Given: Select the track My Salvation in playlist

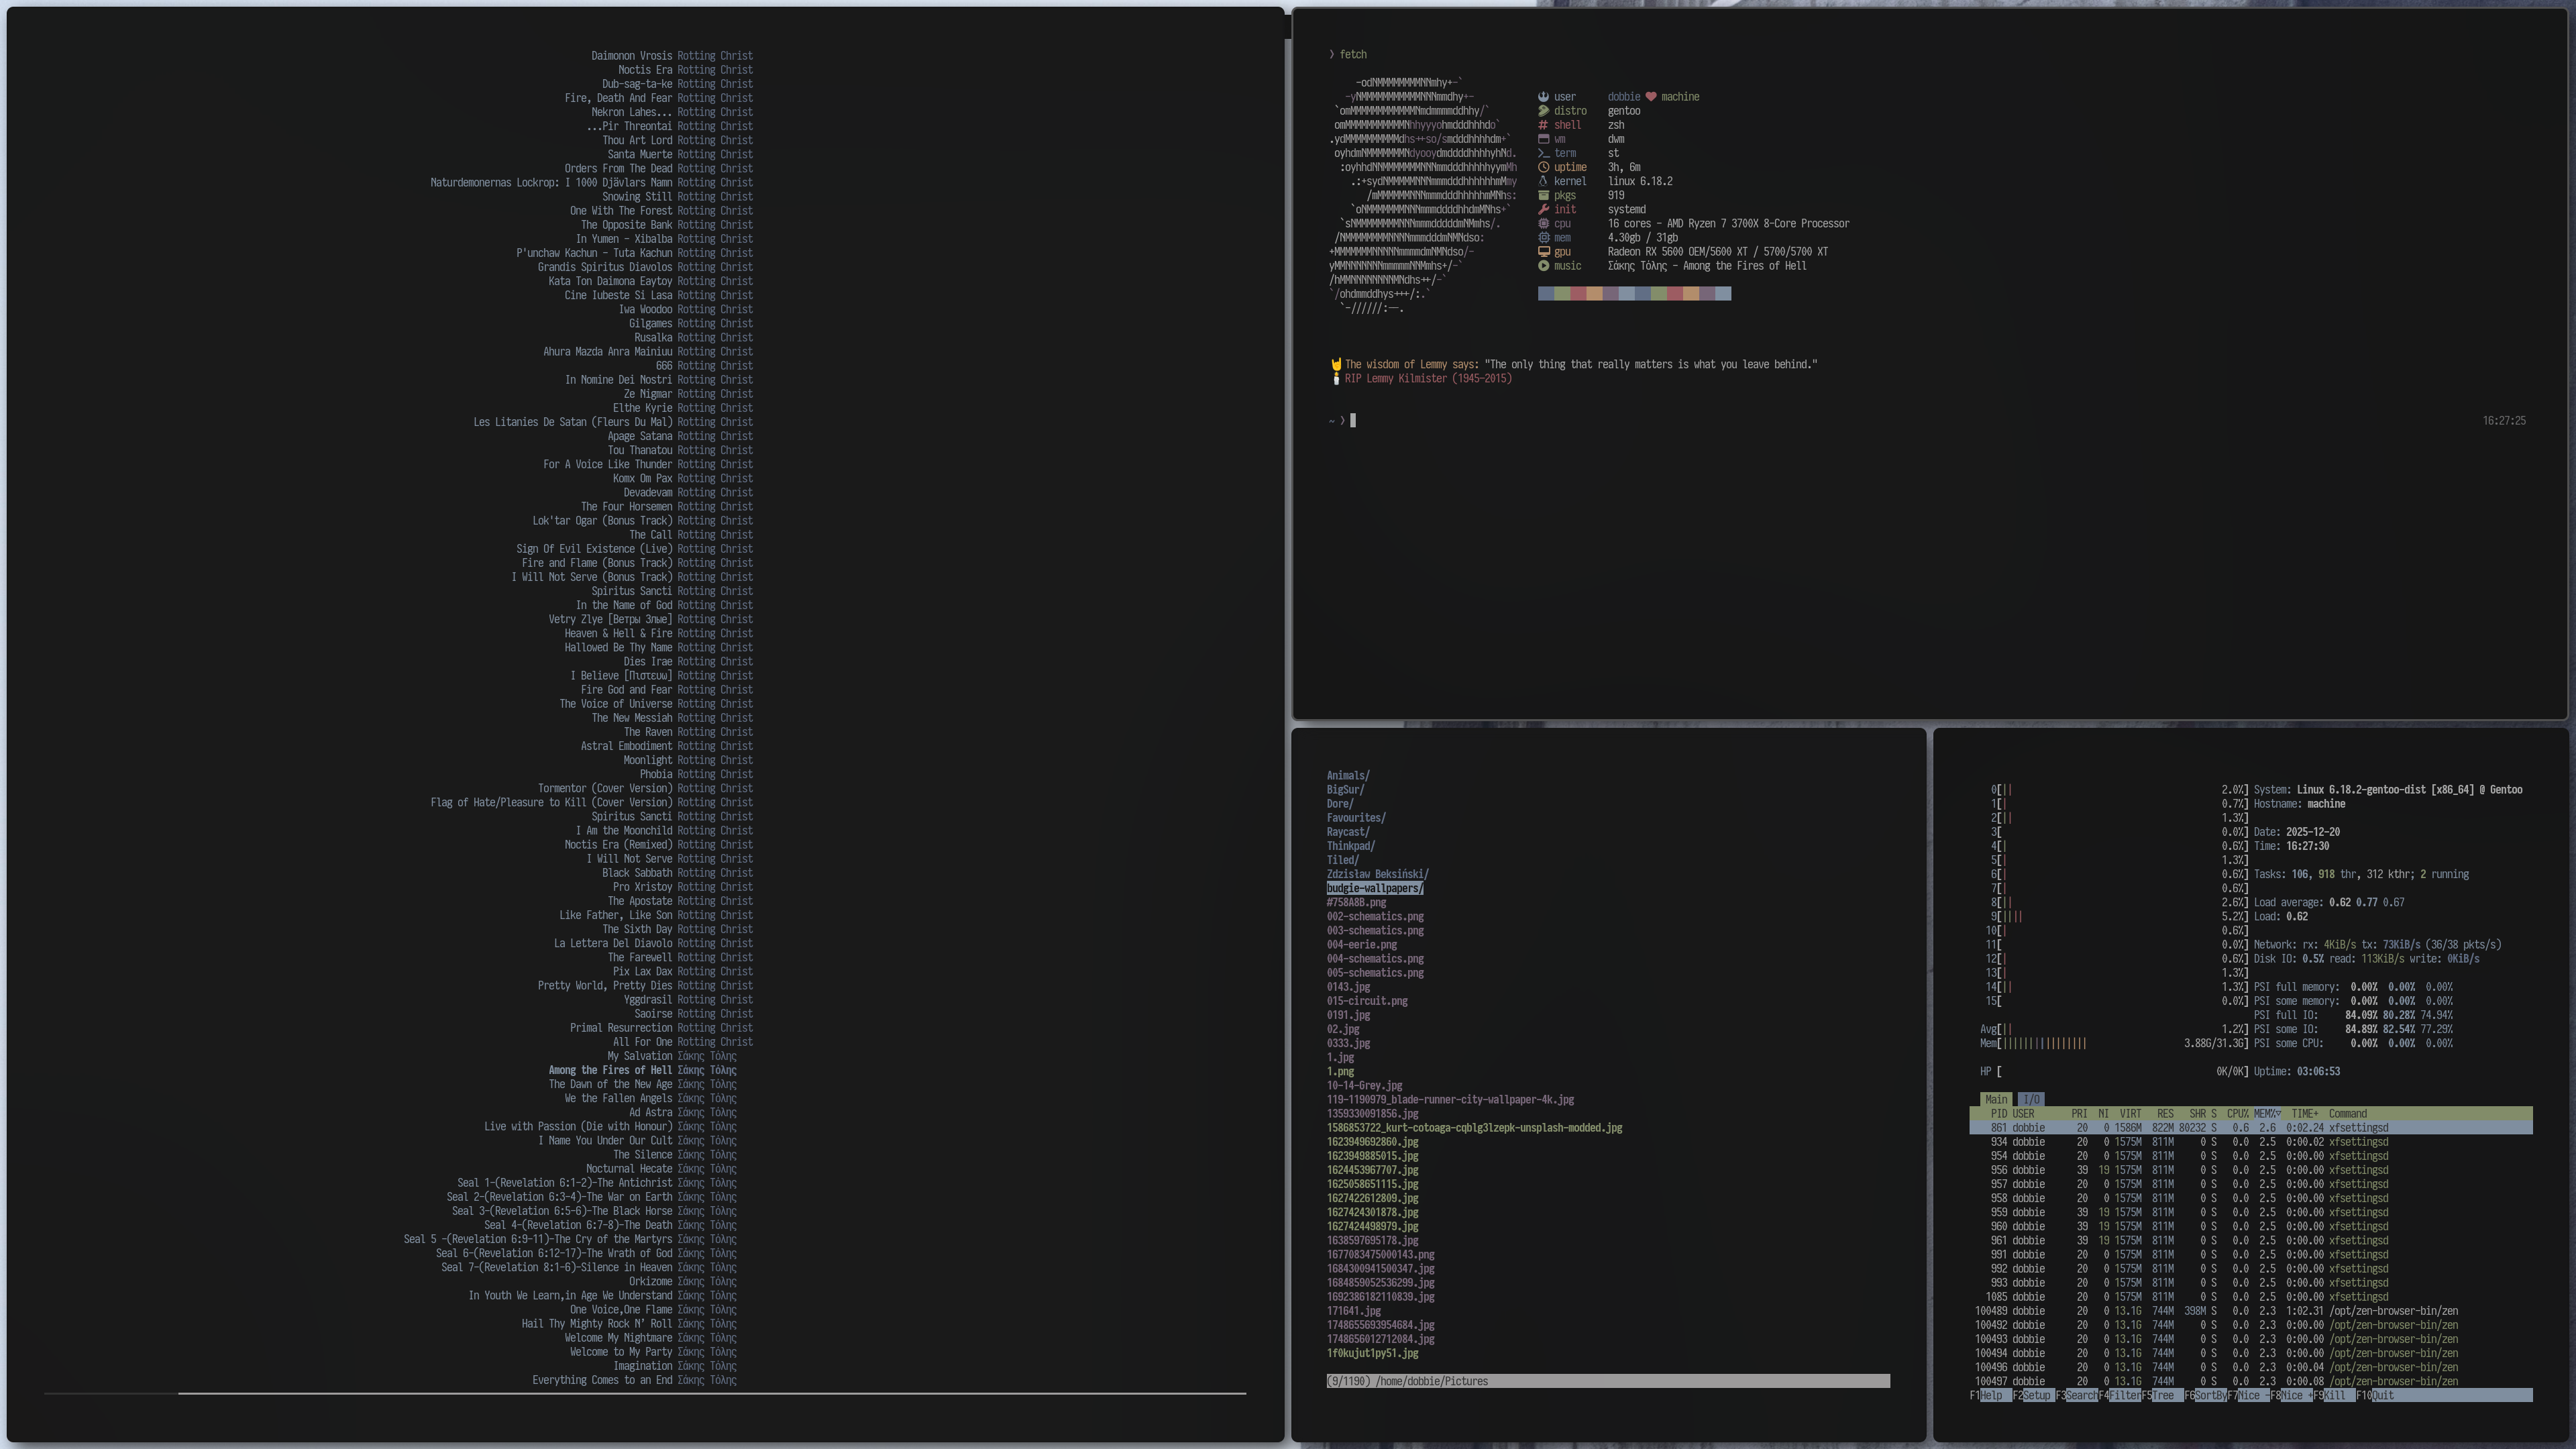Looking at the screenshot, I should [x=639, y=1057].
